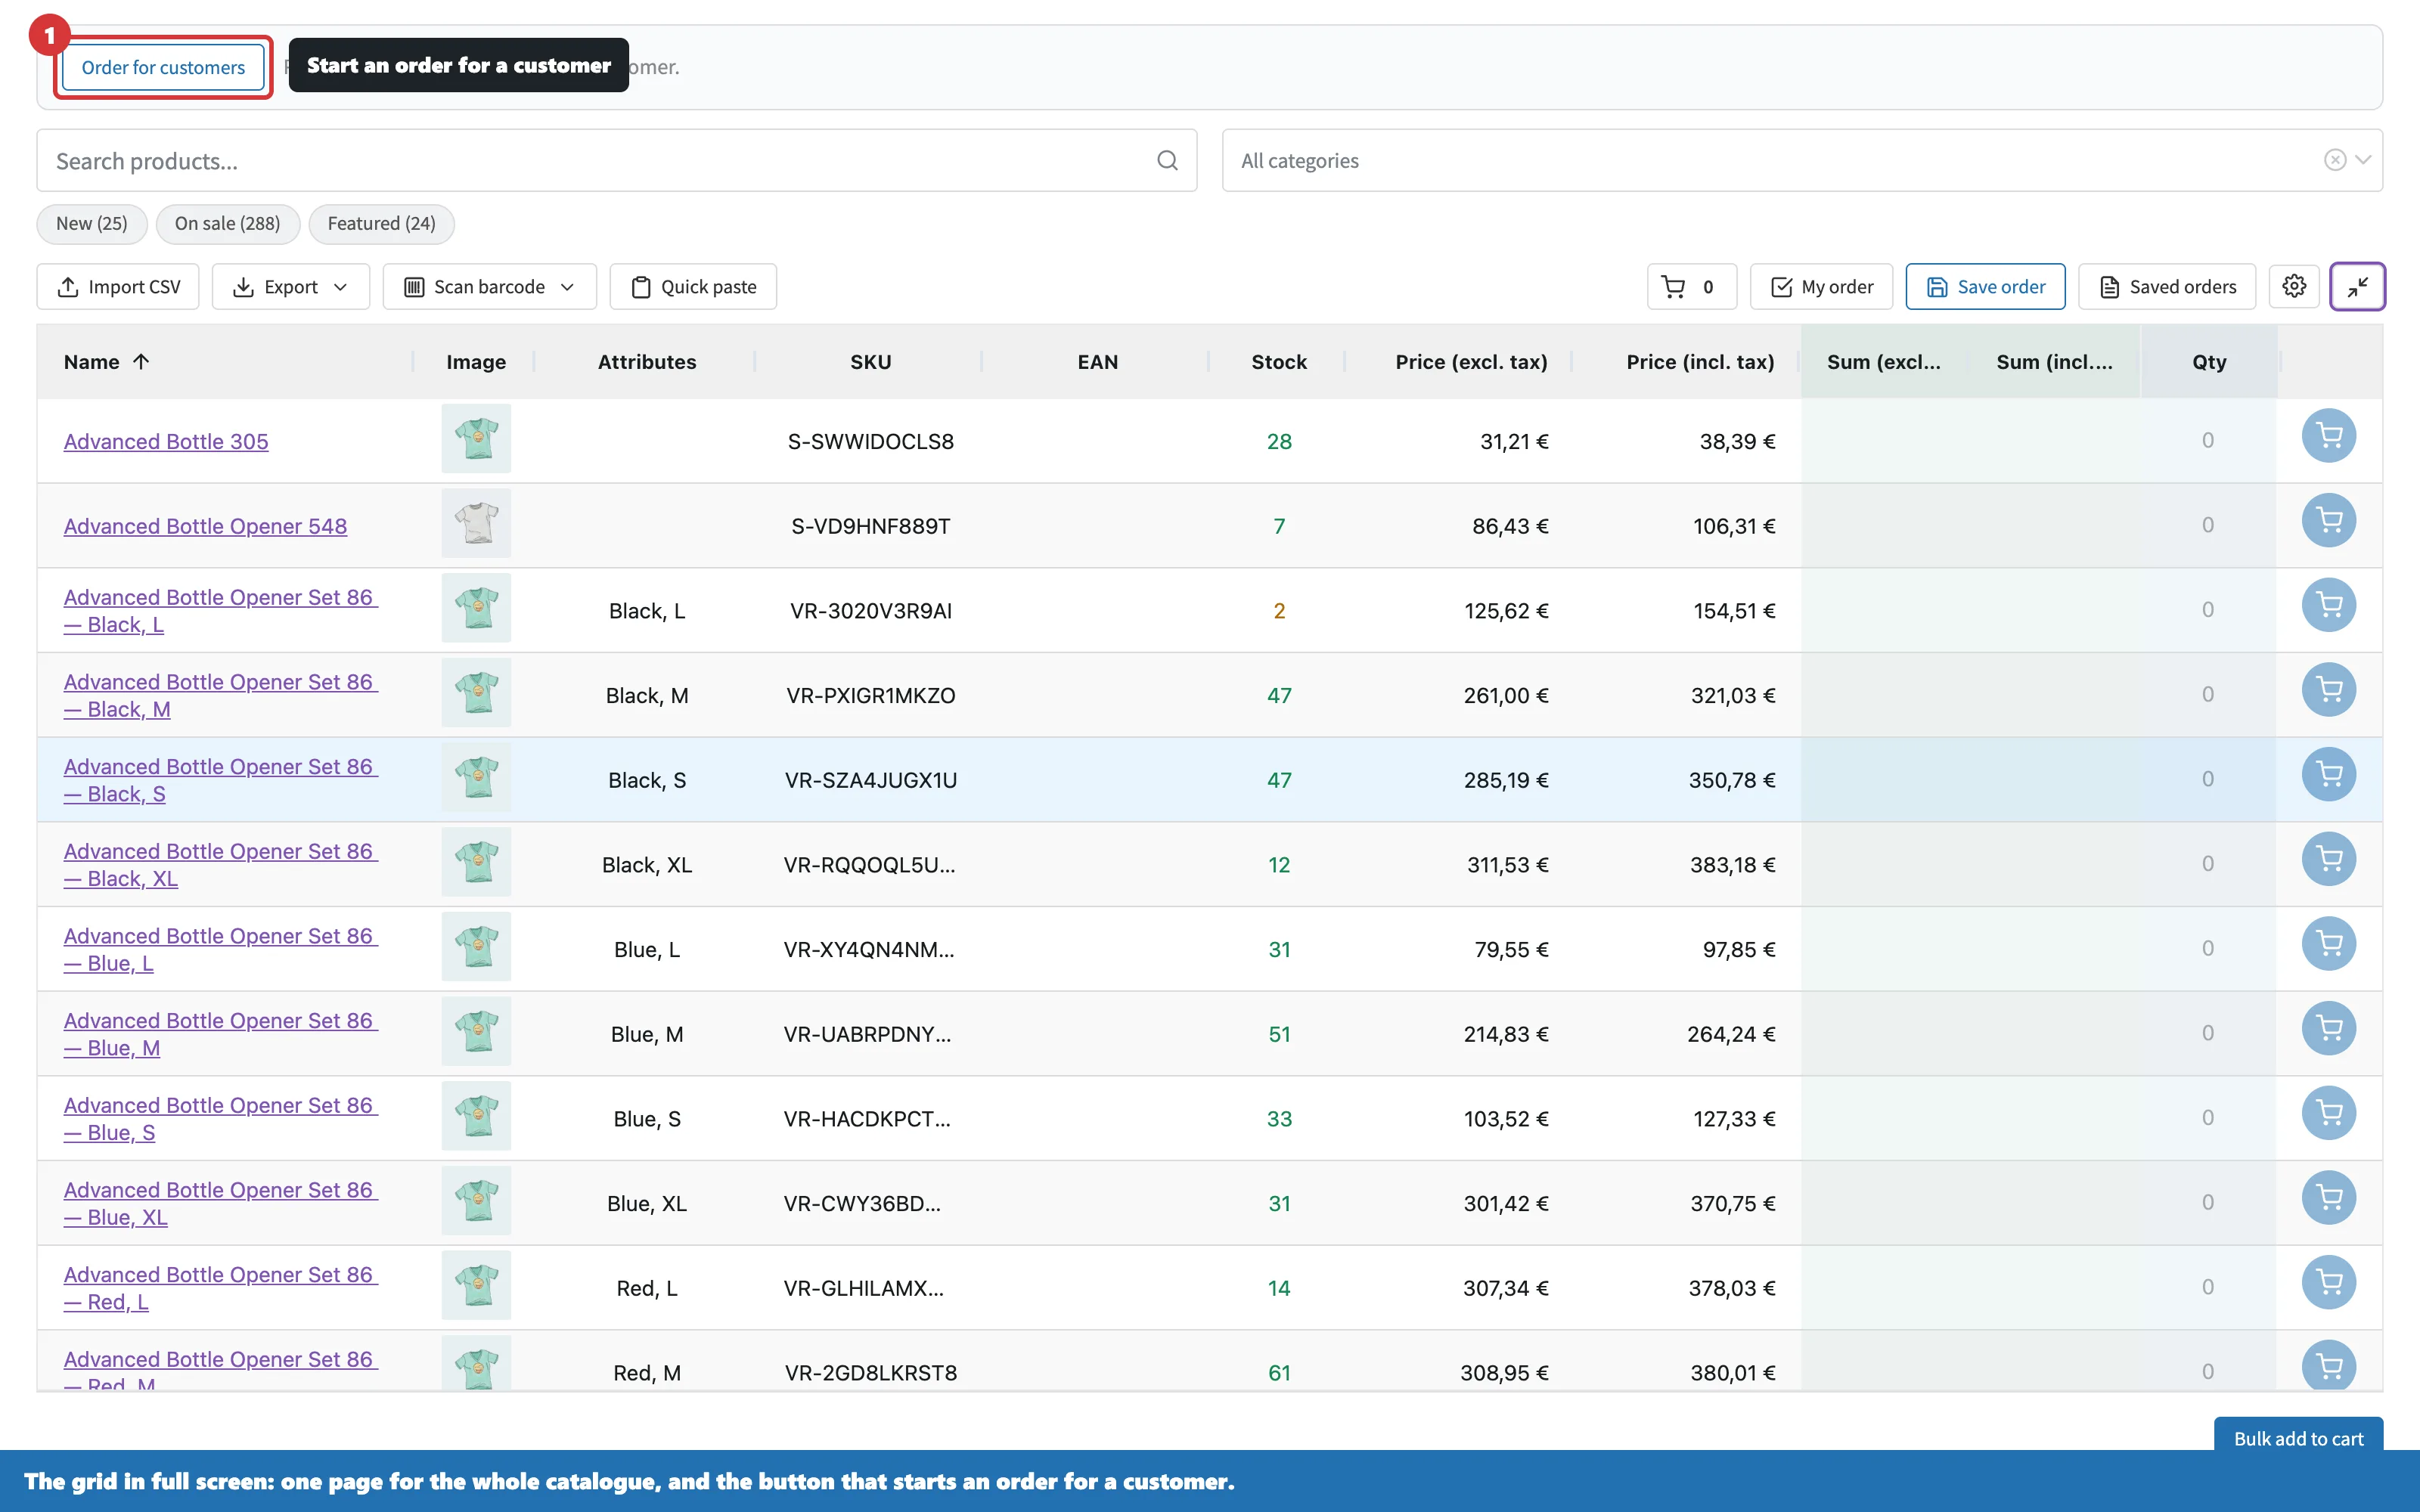The width and height of the screenshot is (2420, 1512).
Task: Exit full screen with the collapse icon
Action: coord(2357,287)
